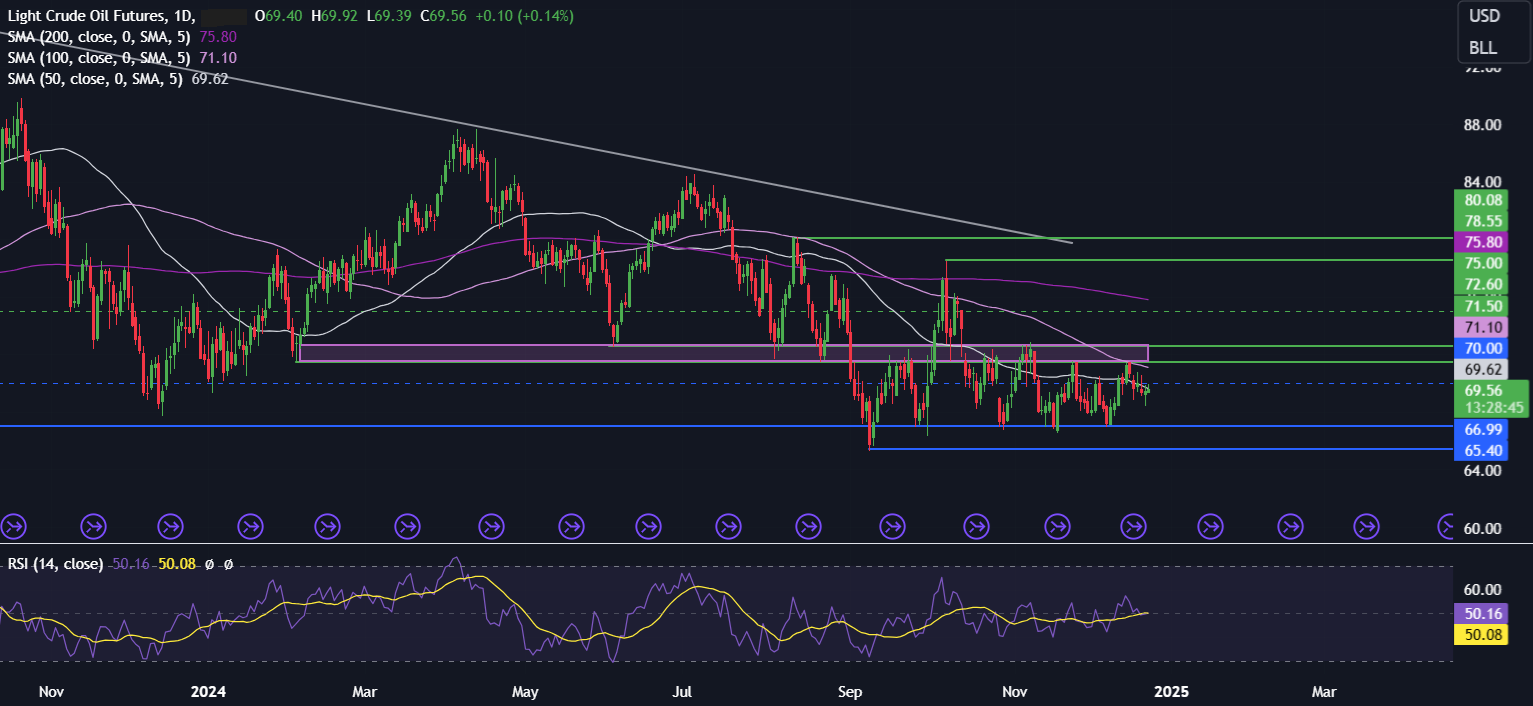Click the 2025 label on time axis
Screen dimensions: 1533x706
click(1172, 691)
